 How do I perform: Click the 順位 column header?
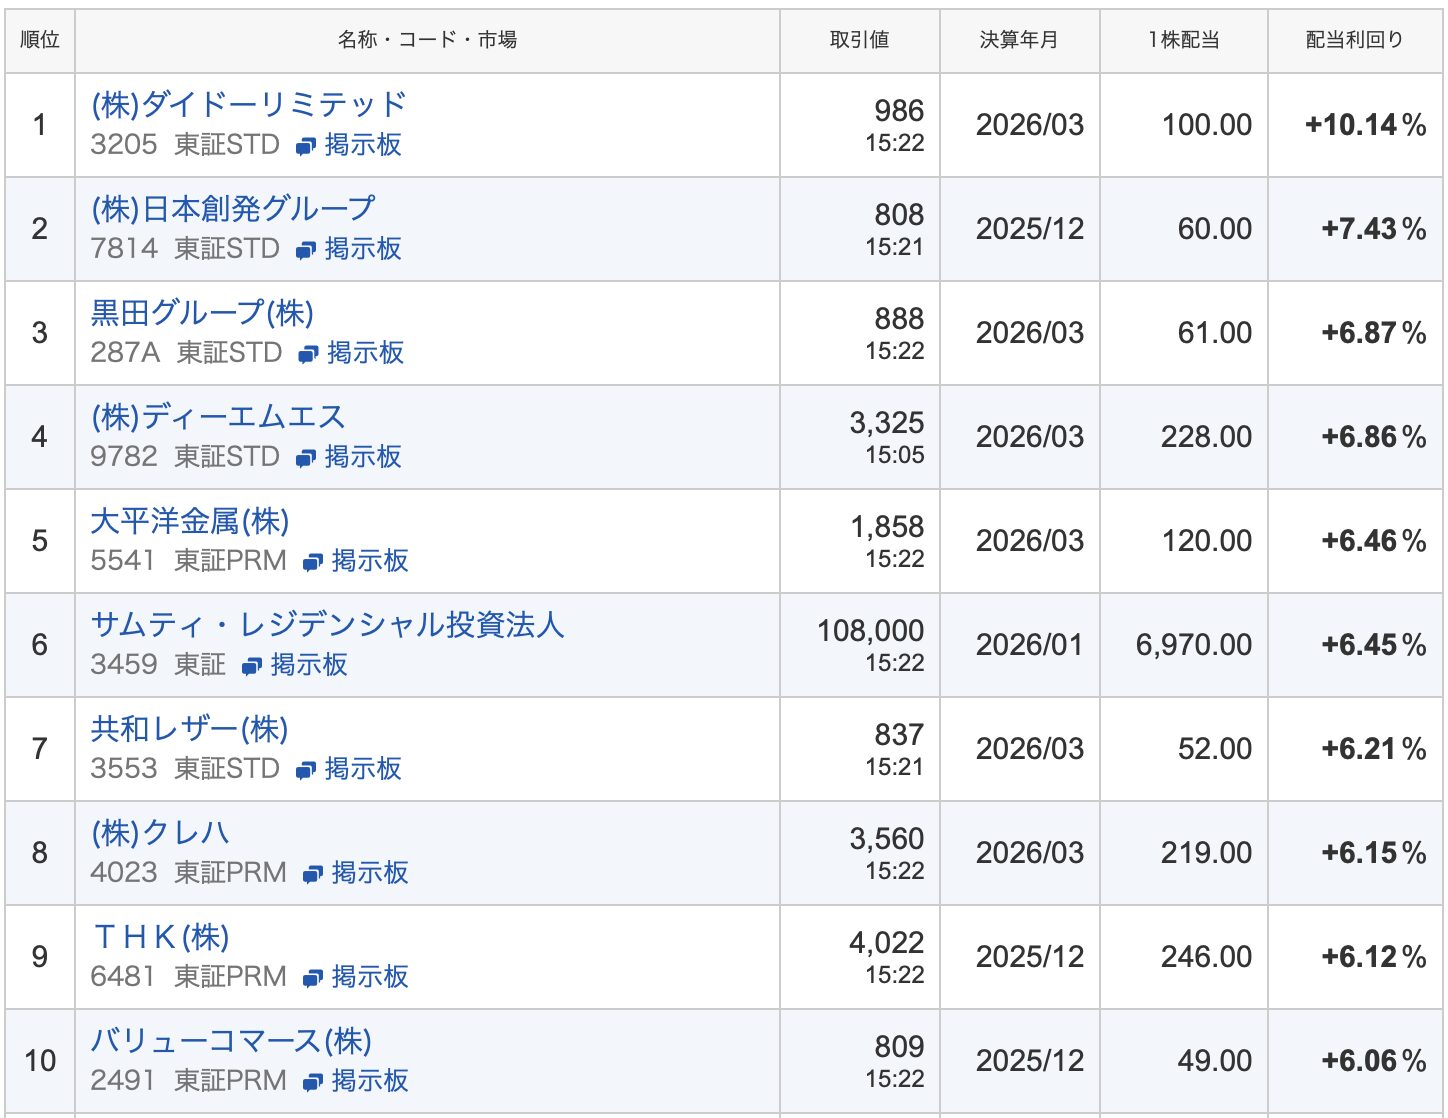tap(40, 40)
